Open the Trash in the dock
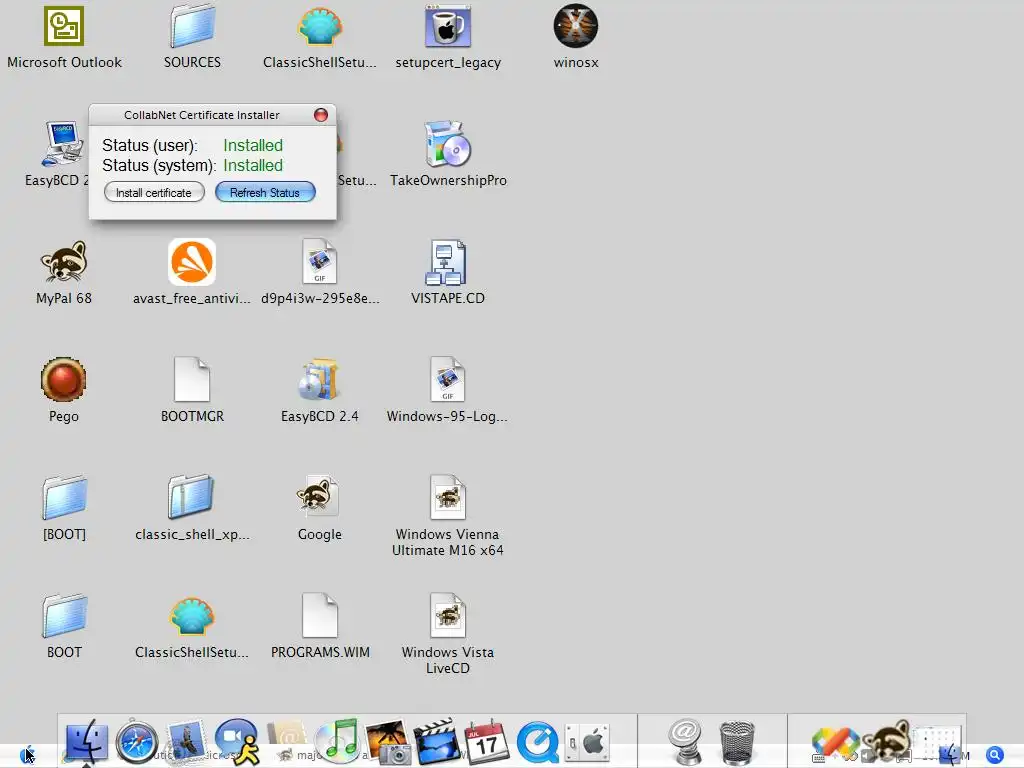 [737, 742]
